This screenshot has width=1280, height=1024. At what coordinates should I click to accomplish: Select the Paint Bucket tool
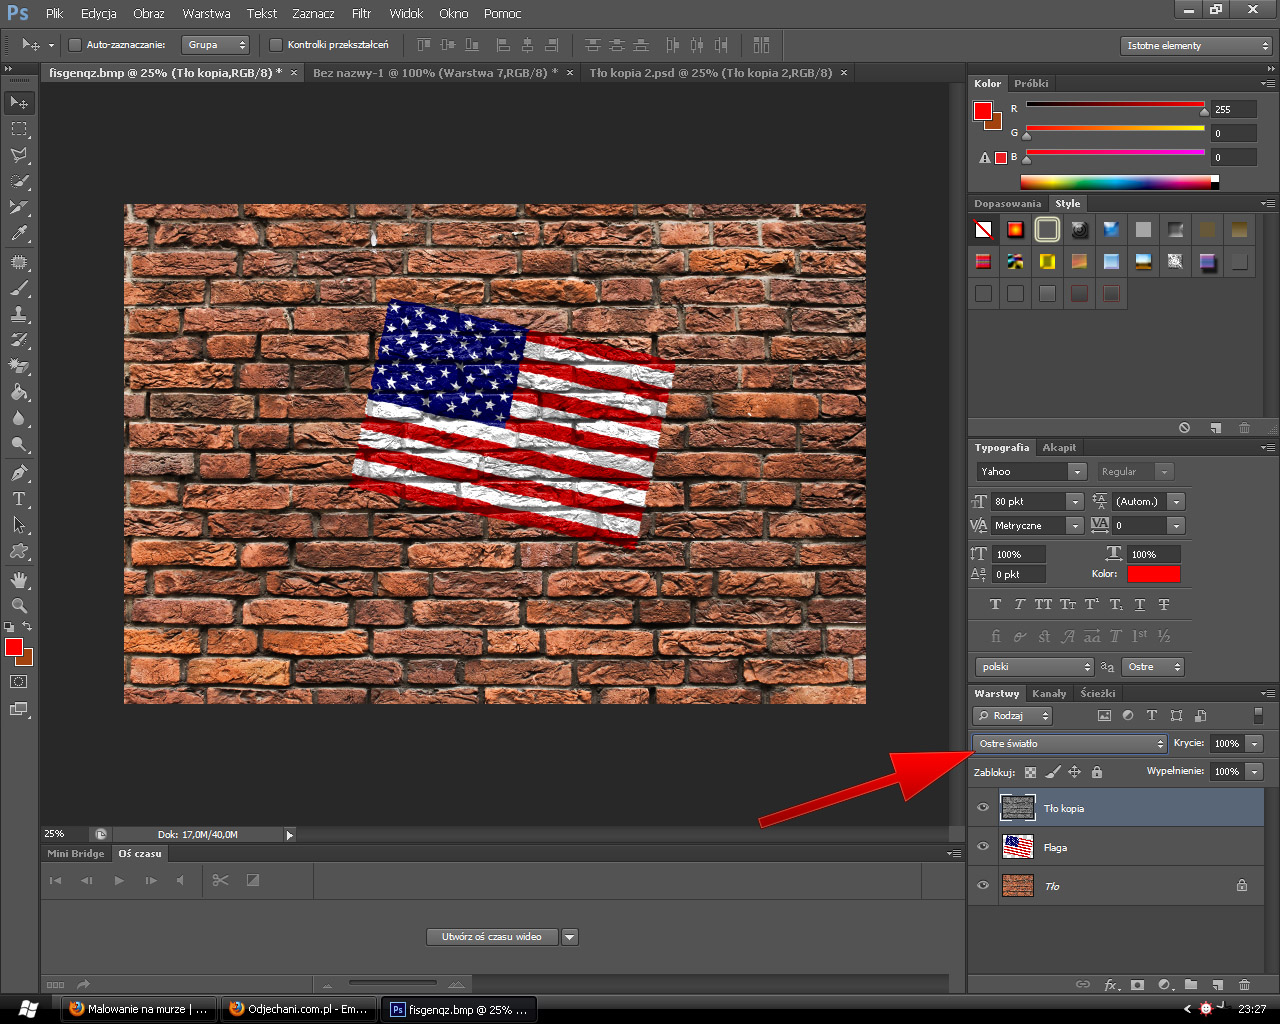click(19, 392)
